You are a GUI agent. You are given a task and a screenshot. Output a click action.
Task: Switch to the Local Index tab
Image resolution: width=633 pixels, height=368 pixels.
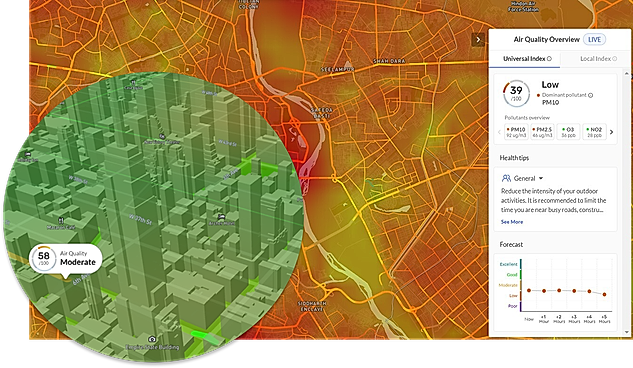[x=595, y=59]
